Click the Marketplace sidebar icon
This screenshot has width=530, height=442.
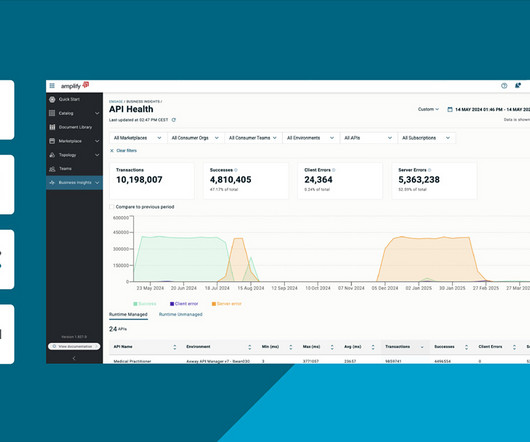tap(52, 141)
